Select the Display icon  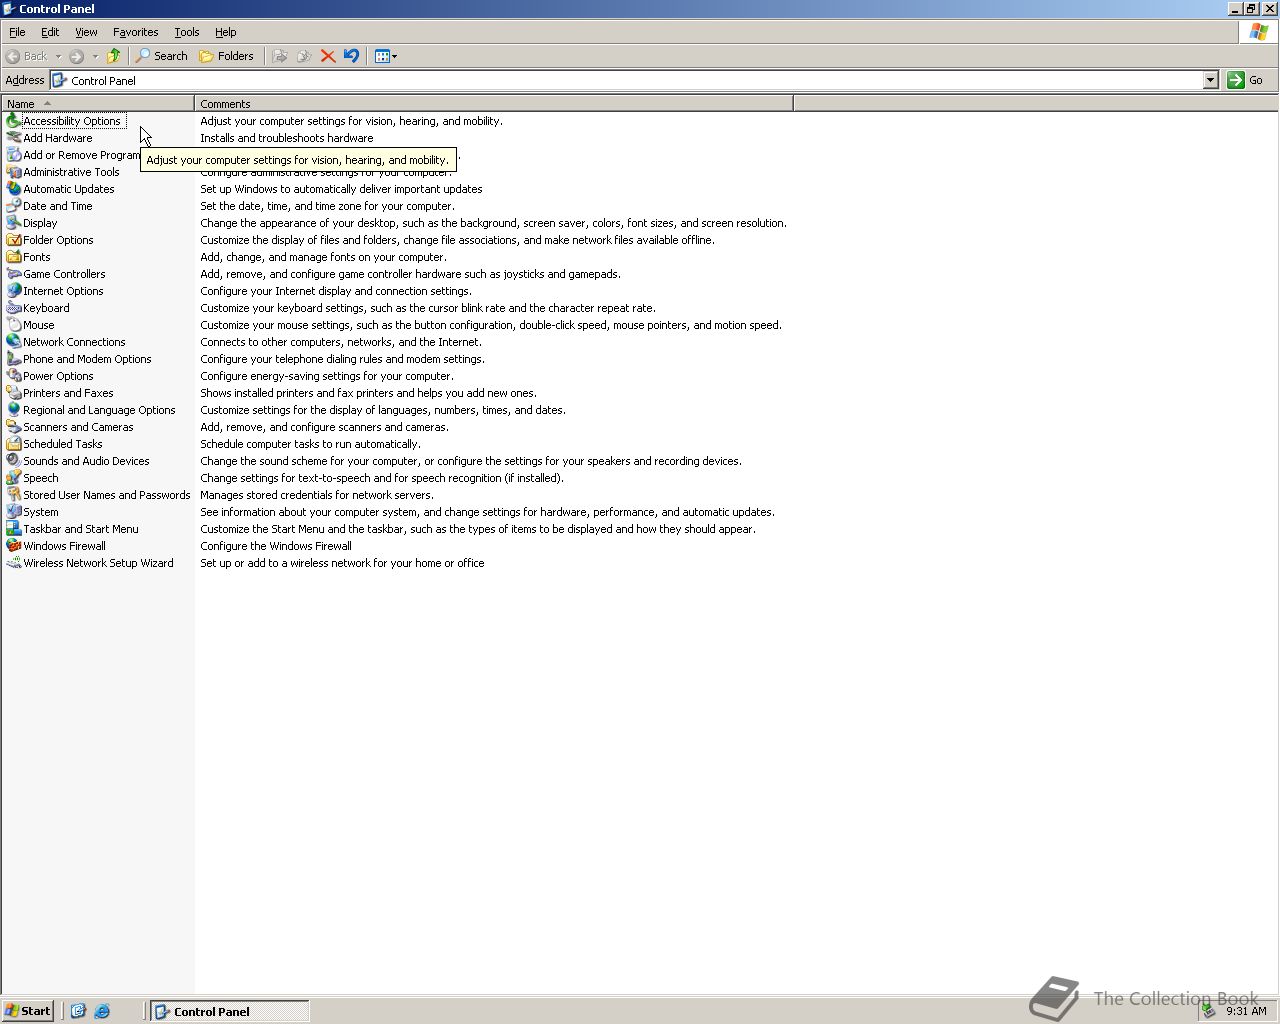coord(14,223)
